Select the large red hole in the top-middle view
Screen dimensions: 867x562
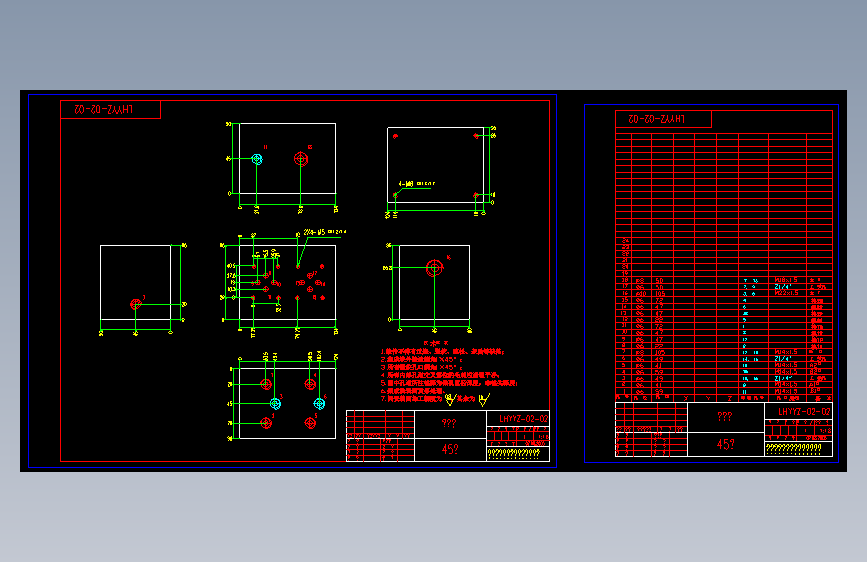301,159
